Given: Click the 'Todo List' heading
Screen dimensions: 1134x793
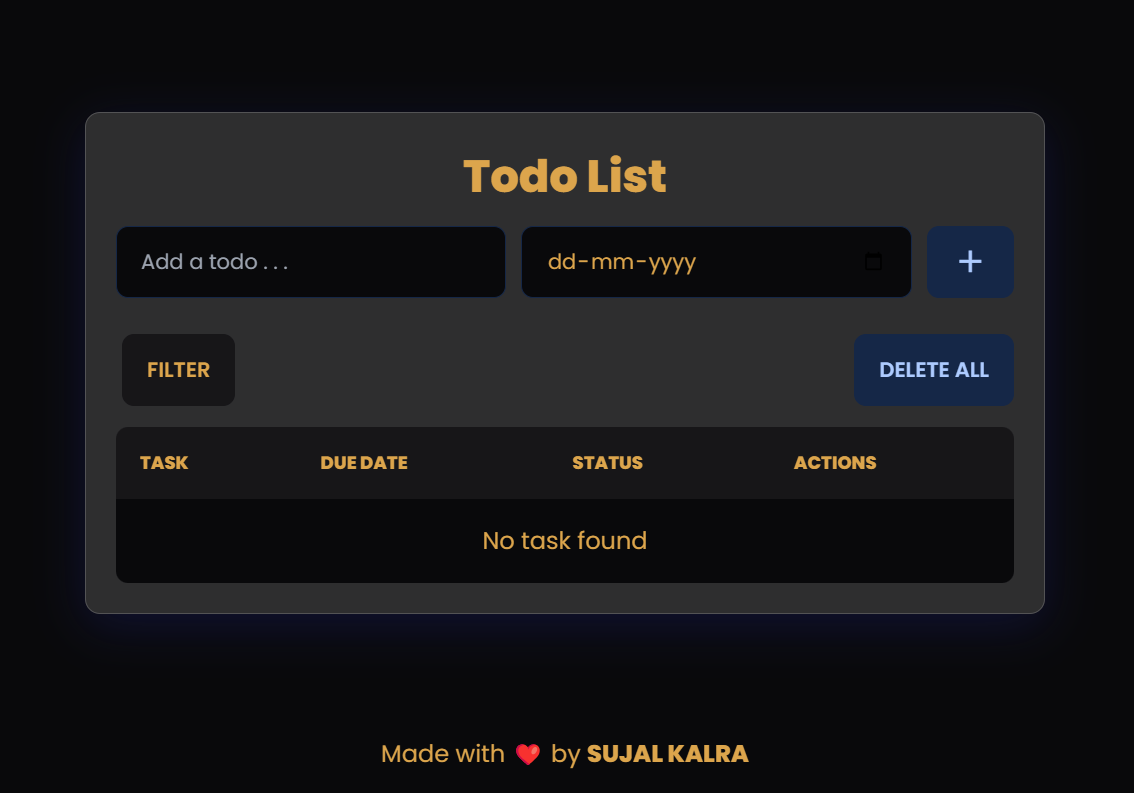Looking at the screenshot, I should pyautogui.click(x=564, y=177).
